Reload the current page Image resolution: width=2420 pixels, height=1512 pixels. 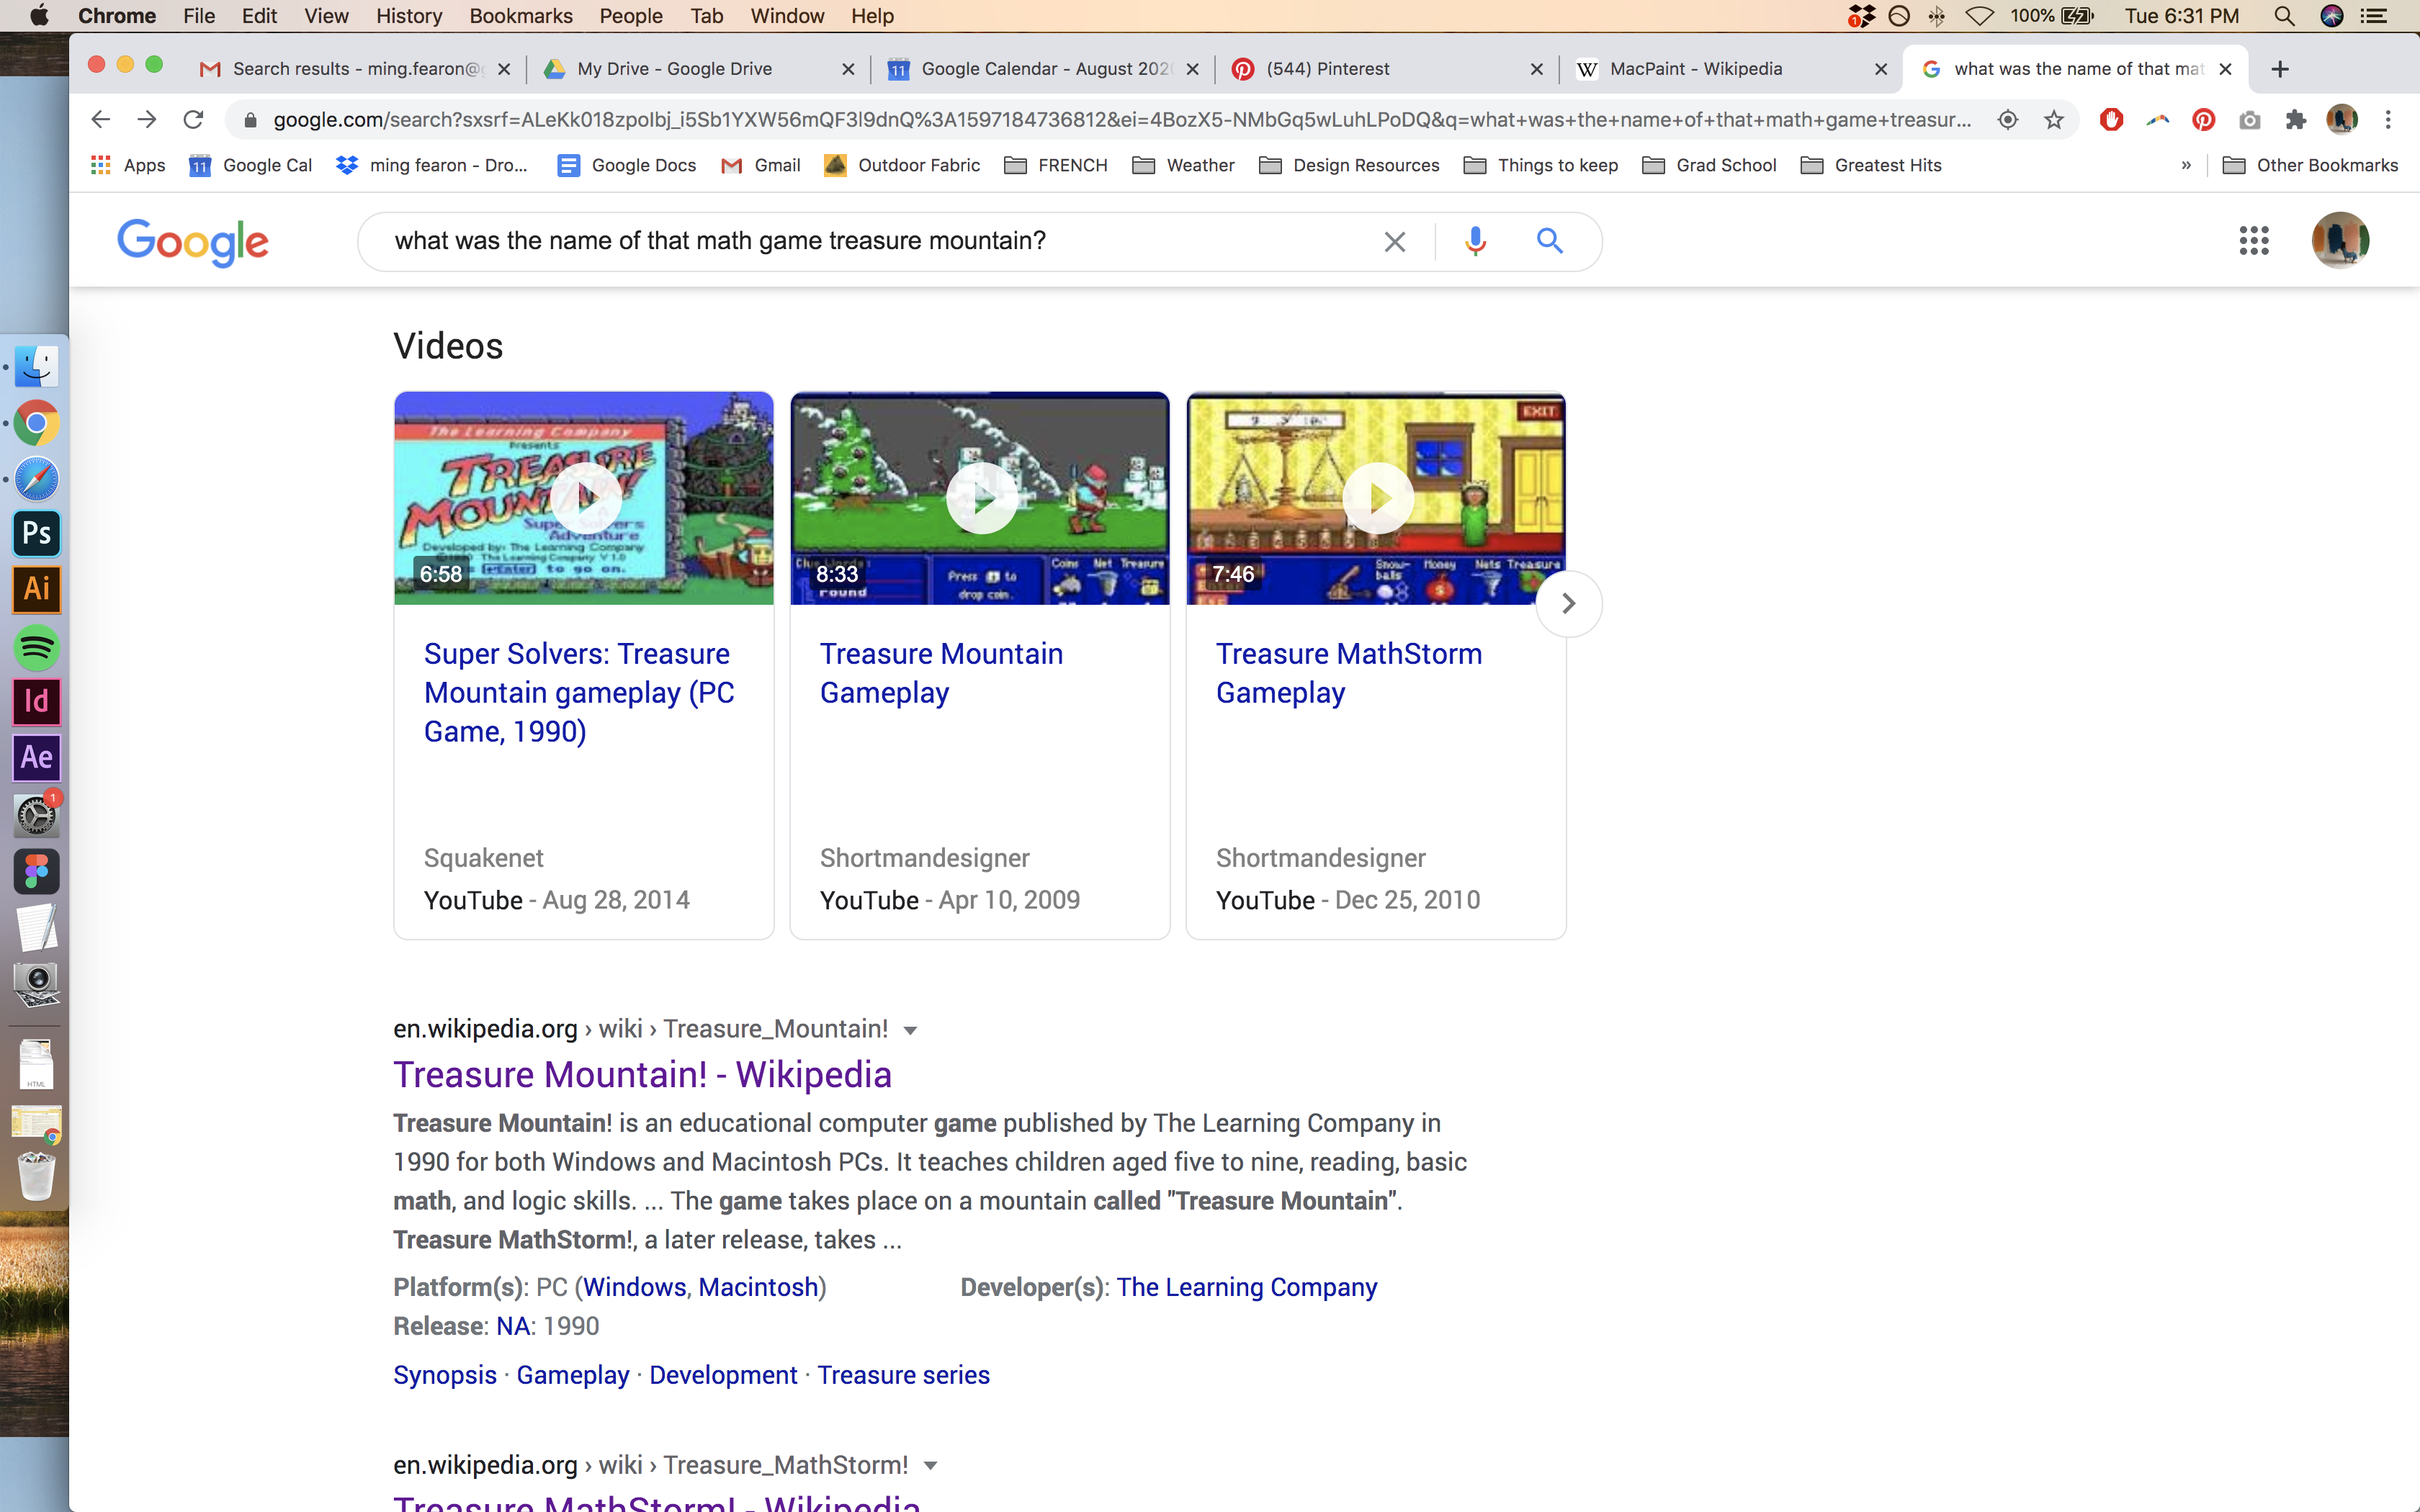193,120
